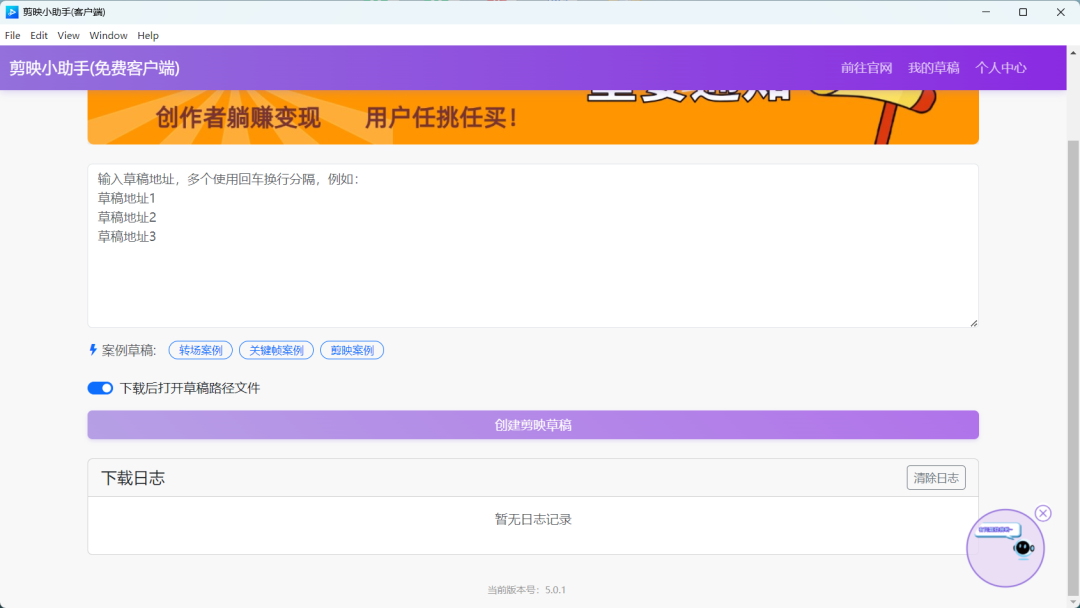This screenshot has width=1080, height=608.
Task: Dismiss the floating assistant with the X
Action: (1043, 513)
